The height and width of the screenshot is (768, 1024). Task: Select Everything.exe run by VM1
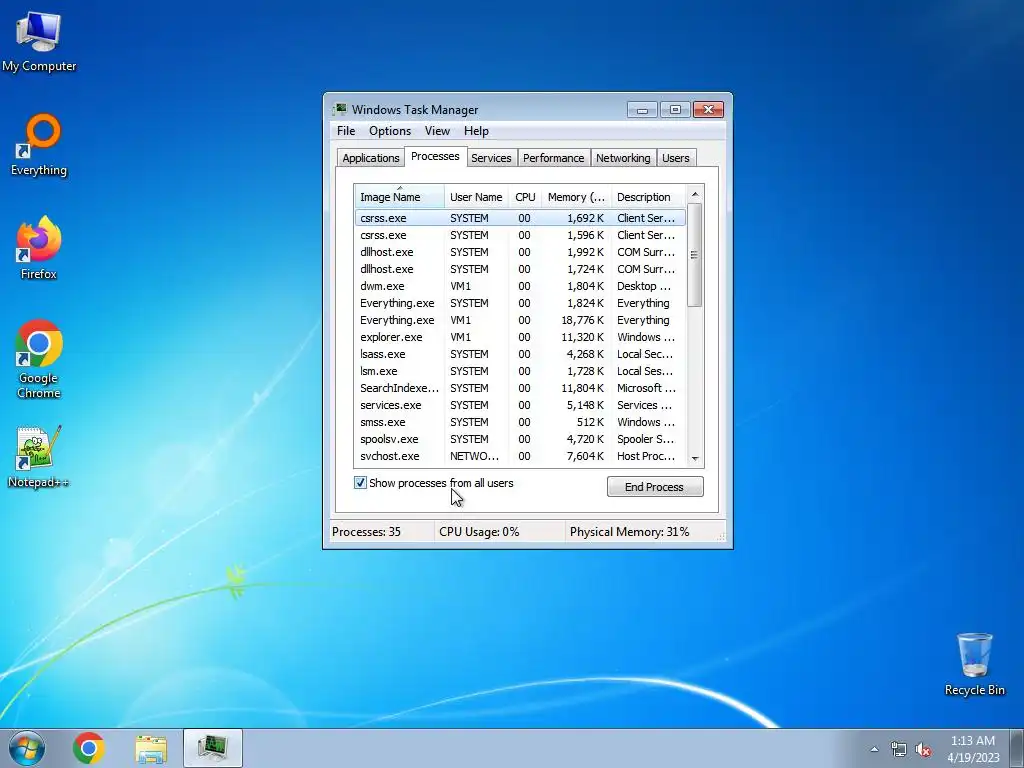520,320
